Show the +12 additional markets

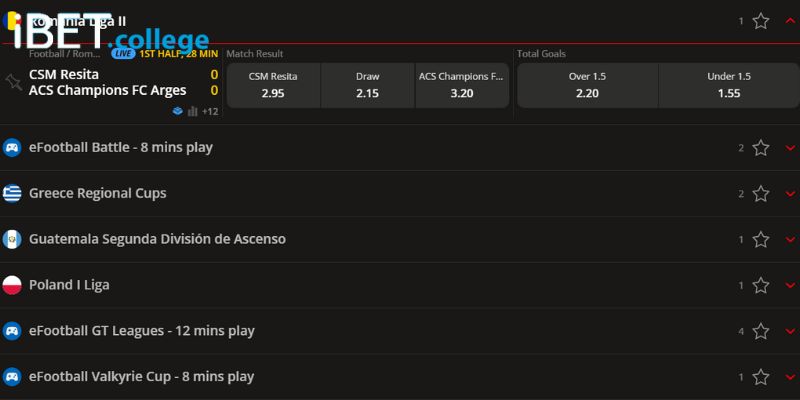coord(210,111)
